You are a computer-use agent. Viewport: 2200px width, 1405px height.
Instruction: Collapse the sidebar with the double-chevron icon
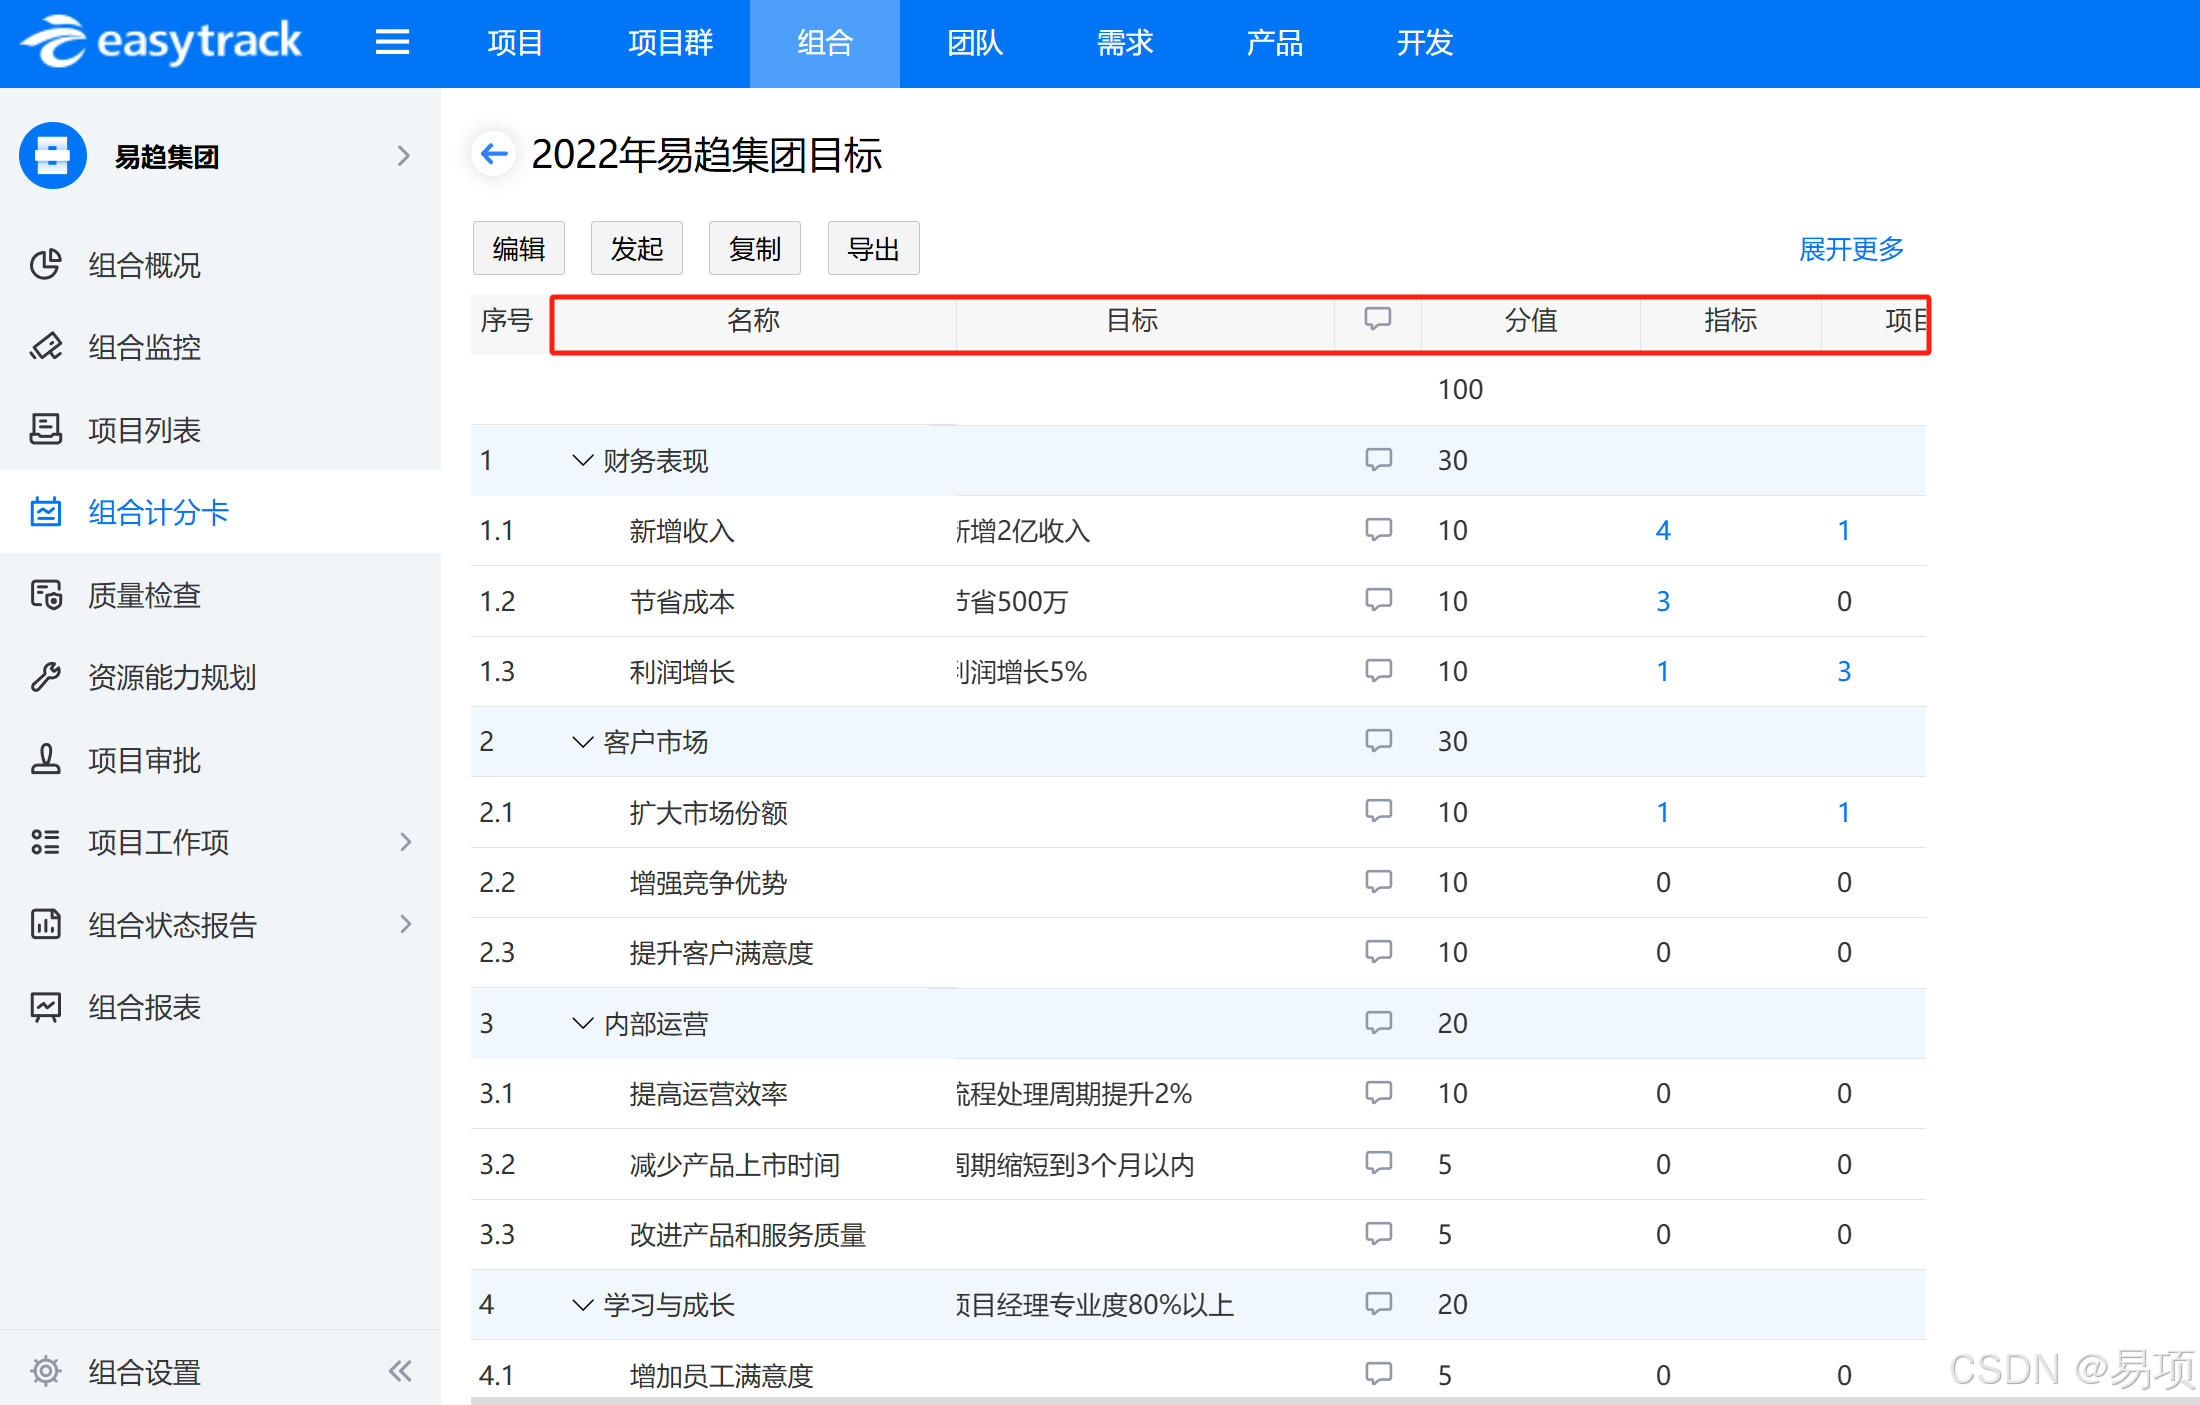[x=400, y=1371]
